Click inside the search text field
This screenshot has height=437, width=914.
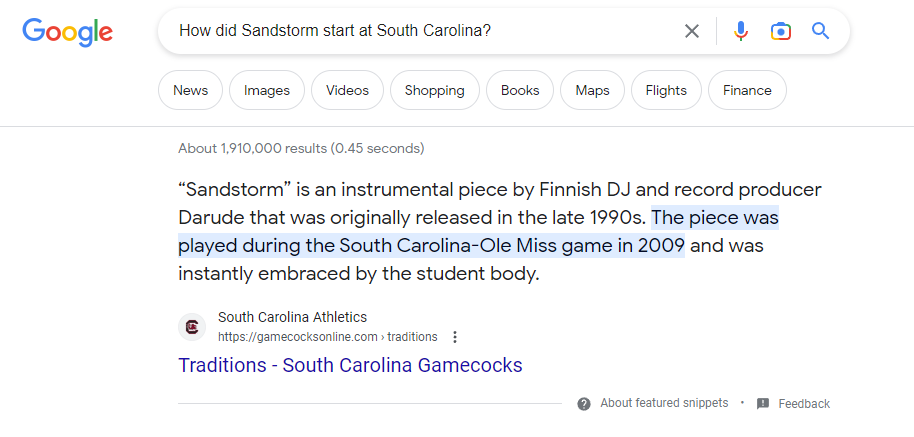[426, 31]
